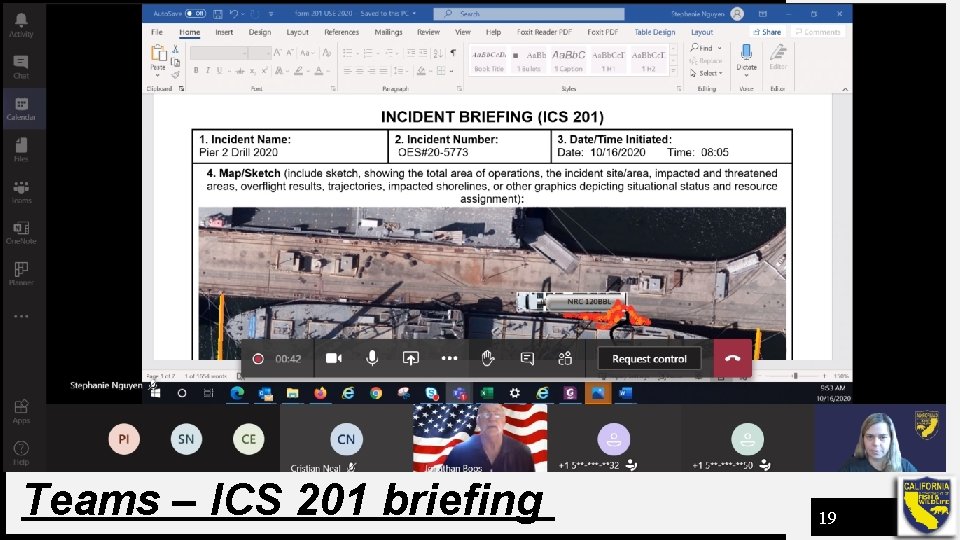Open OneNote app in Teams sidebar
Image resolution: width=960 pixels, height=540 pixels.
coord(21,233)
